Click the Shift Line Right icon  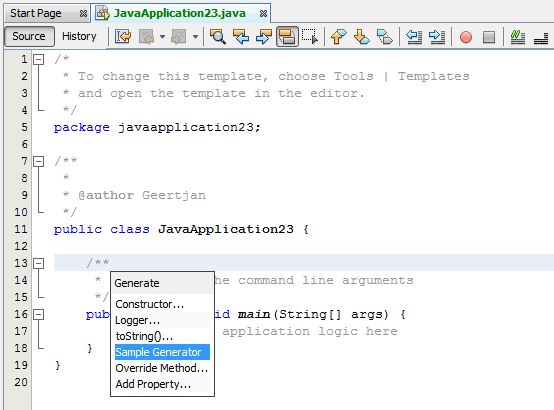437,36
